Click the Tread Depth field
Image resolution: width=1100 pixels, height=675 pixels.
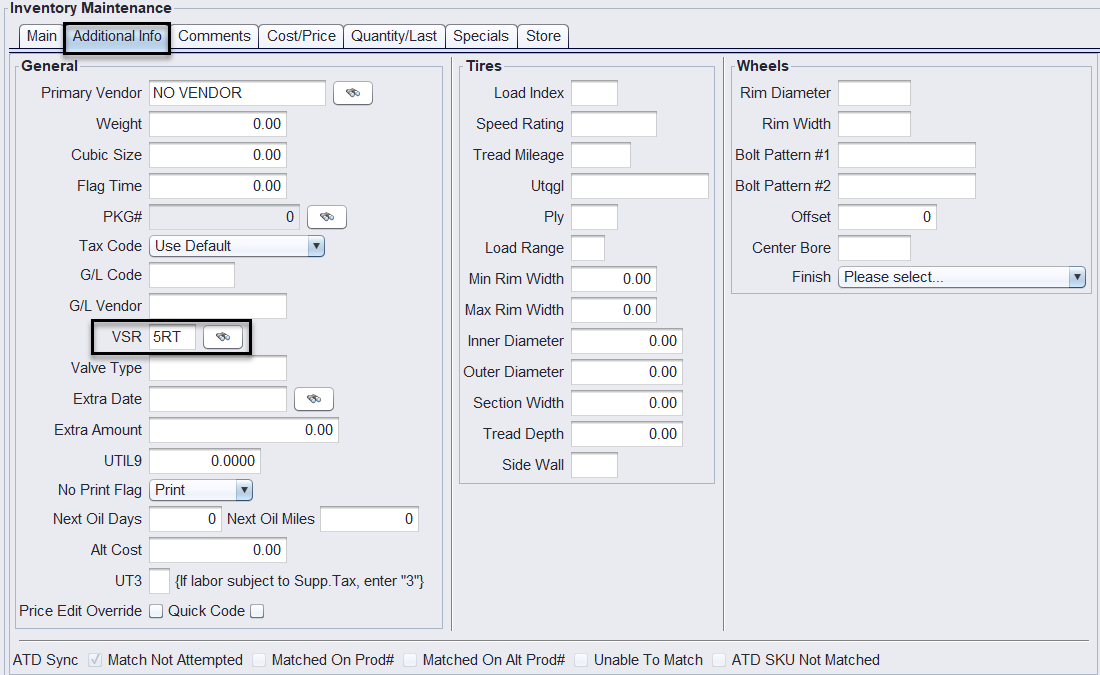pos(627,434)
